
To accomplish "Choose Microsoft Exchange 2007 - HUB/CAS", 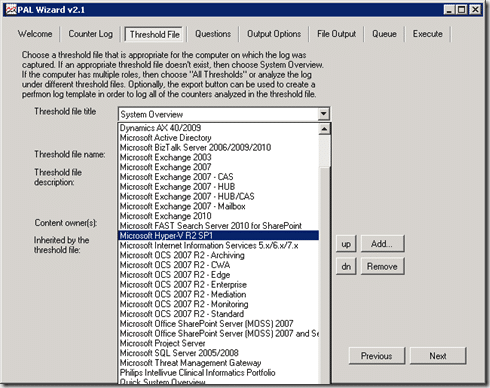I will click(x=218, y=196).
